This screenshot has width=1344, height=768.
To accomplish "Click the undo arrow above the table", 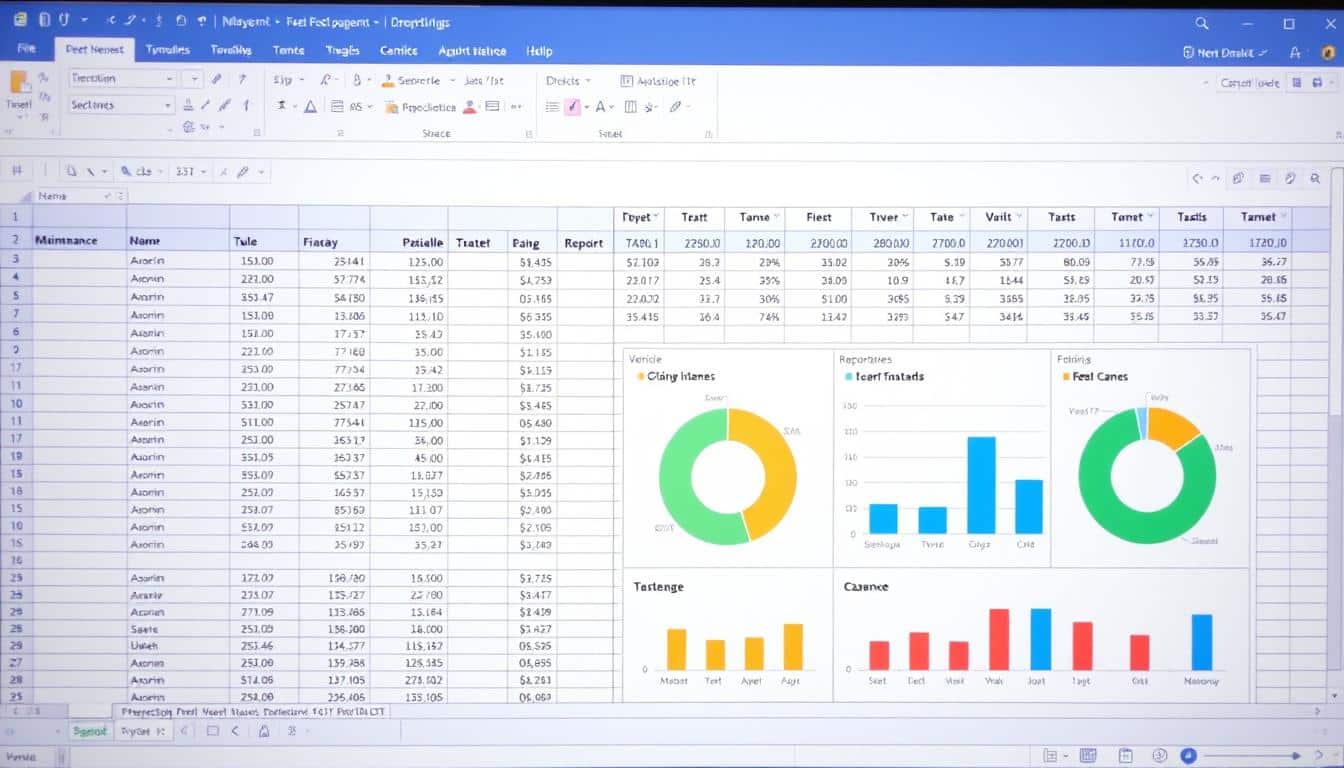I will (1197, 178).
